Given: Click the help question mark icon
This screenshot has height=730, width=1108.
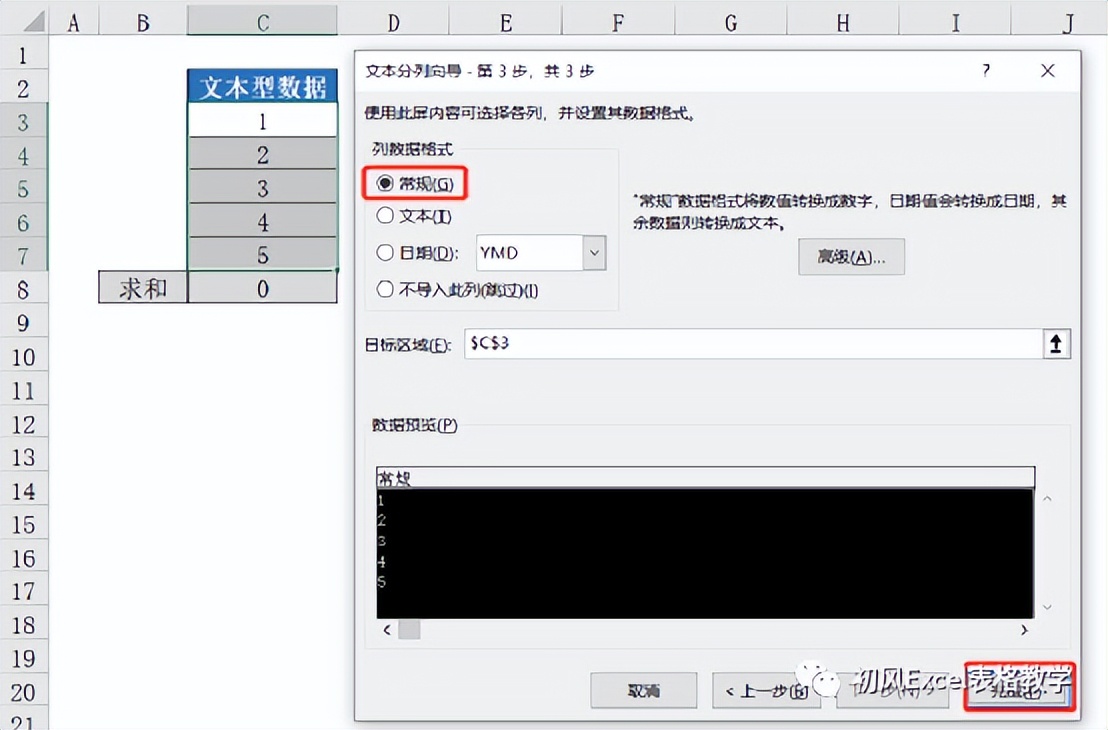Looking at the screenshot, I should coord(986,70).
